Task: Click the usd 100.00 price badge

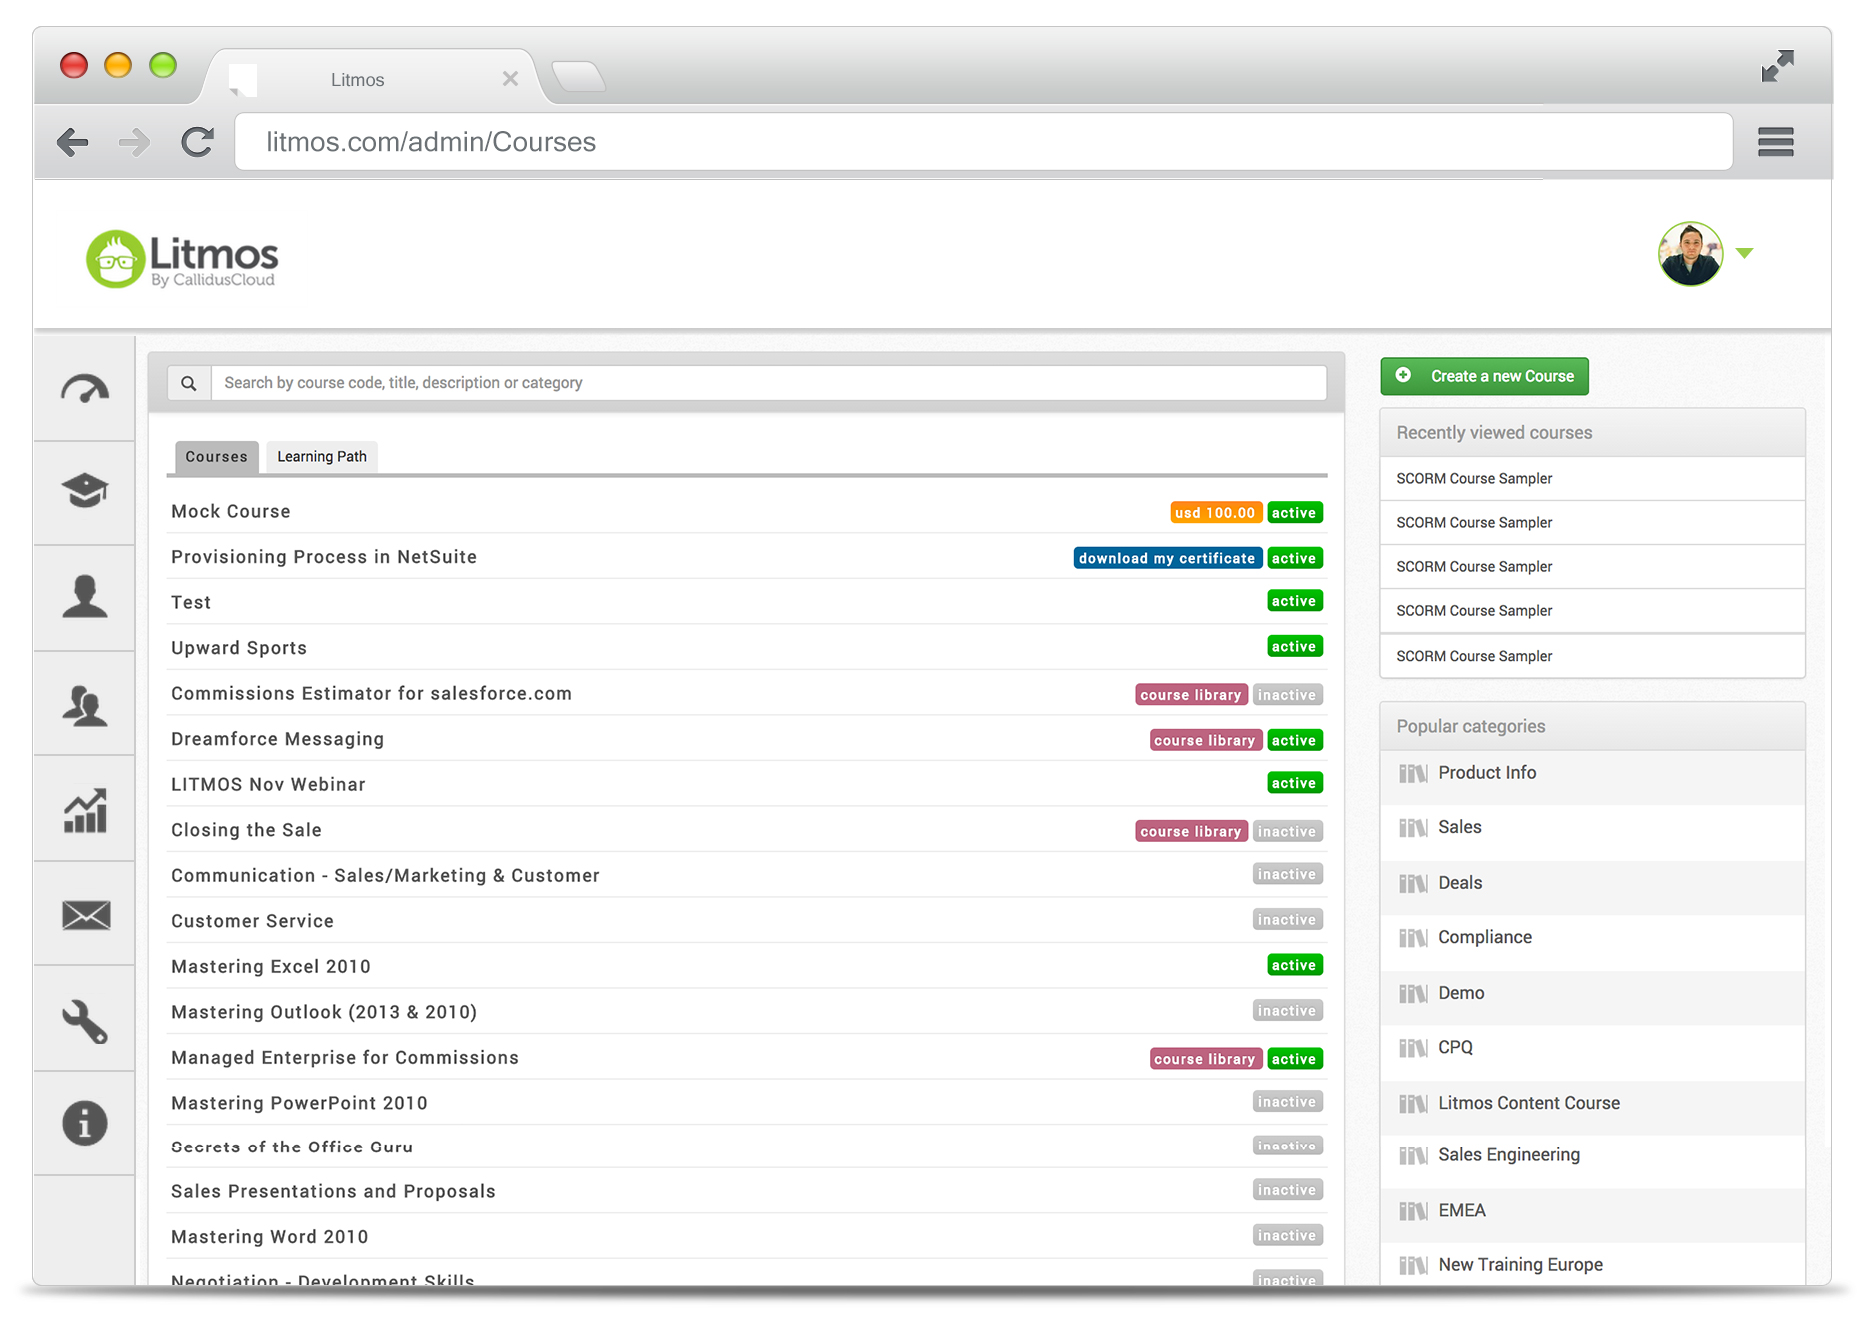Action: [x=1215, y=513]
